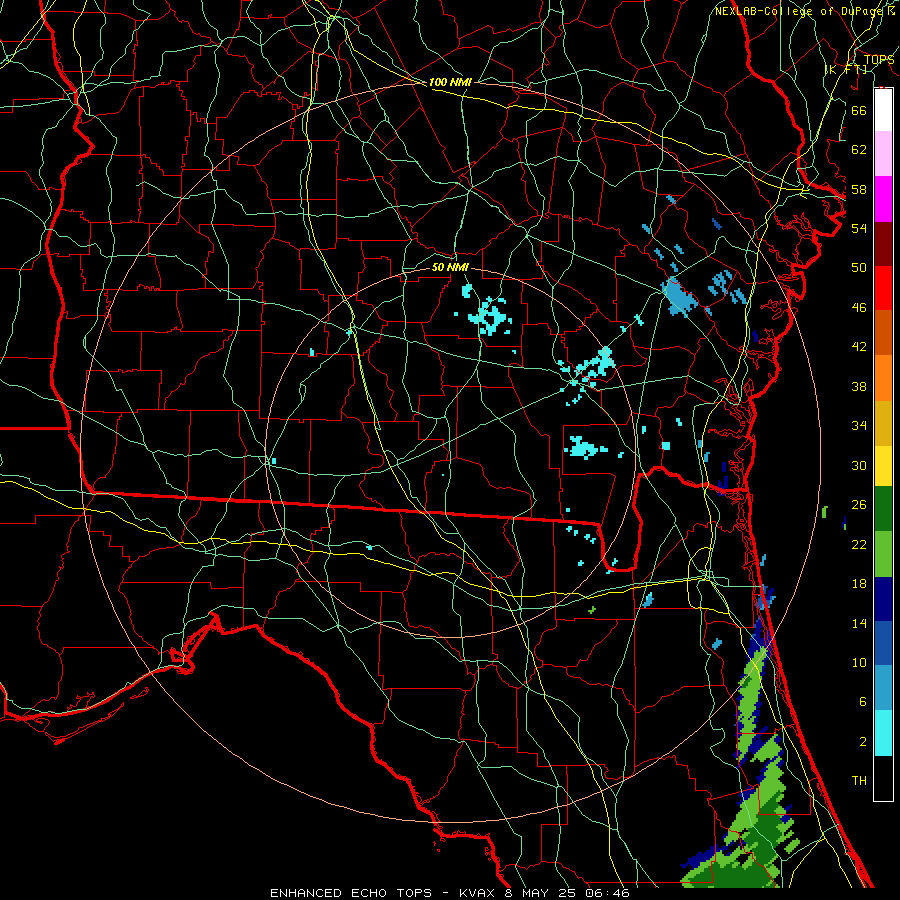
Task: Select the white legend color swatch
Action: coord(883,110)
